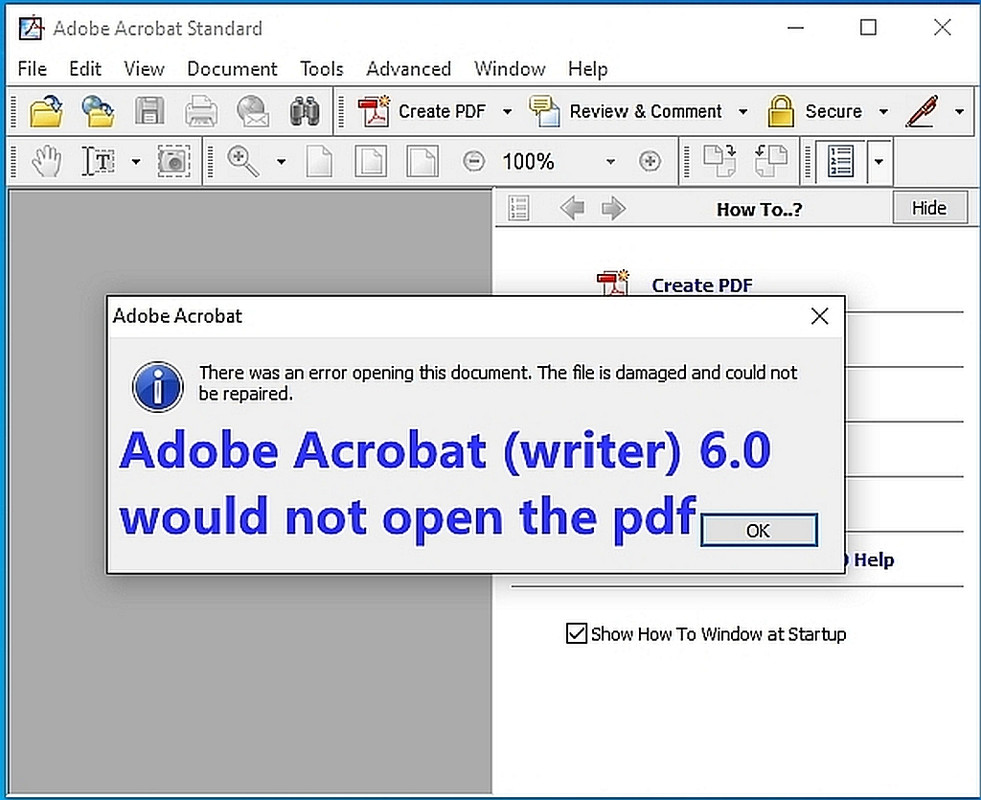Click the Secure lock button
This screenshot has height=800, width=981.
(815, 111)
